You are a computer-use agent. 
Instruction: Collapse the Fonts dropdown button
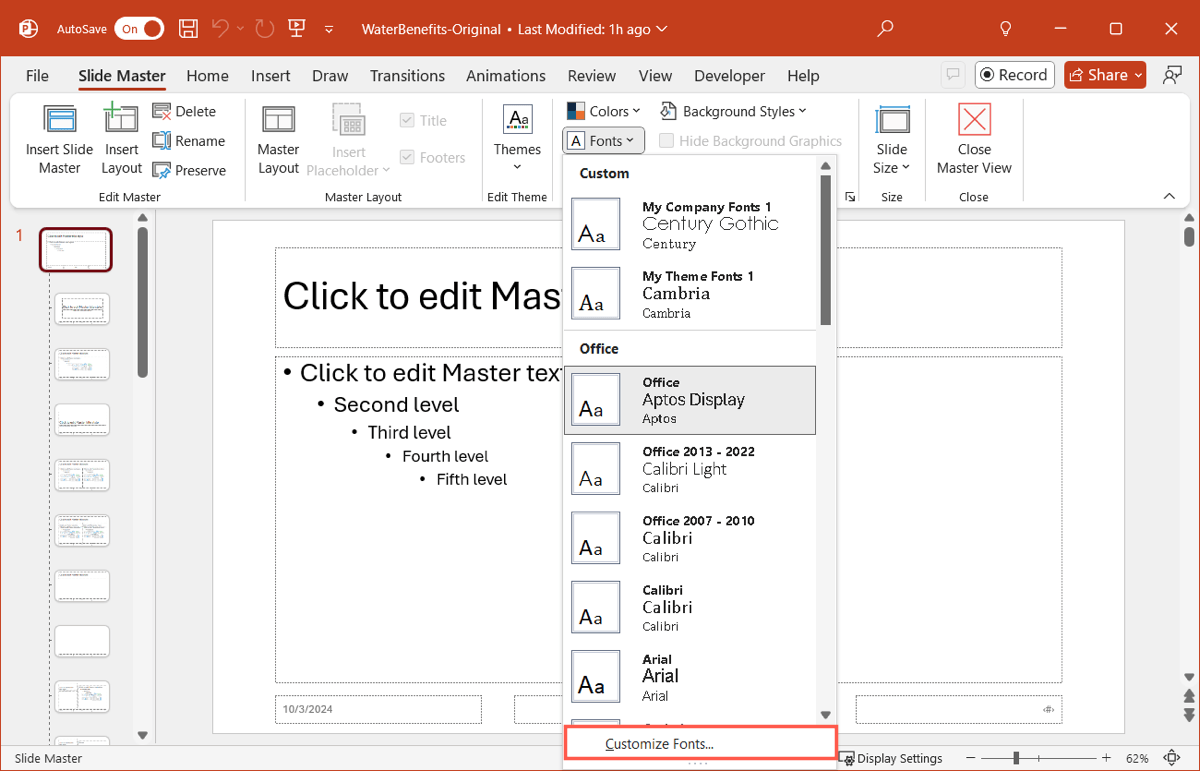(603, 141)
